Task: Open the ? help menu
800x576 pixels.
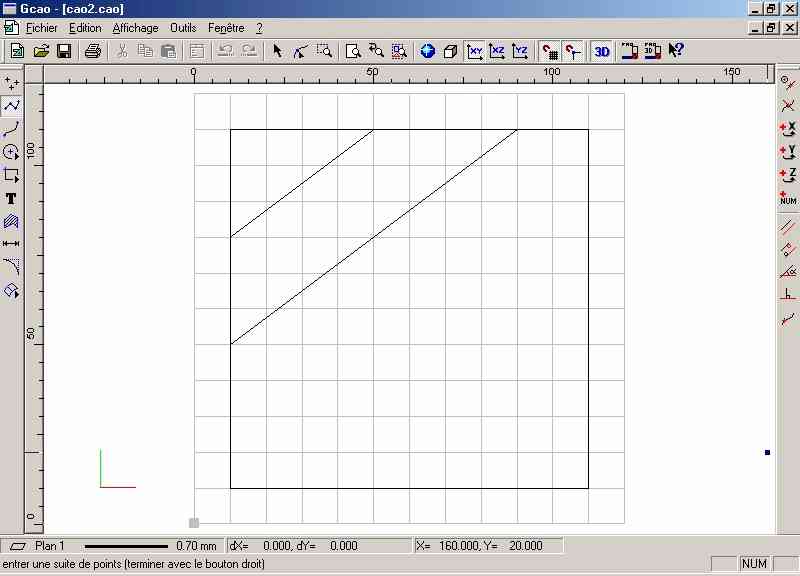Action: point(259,28)
